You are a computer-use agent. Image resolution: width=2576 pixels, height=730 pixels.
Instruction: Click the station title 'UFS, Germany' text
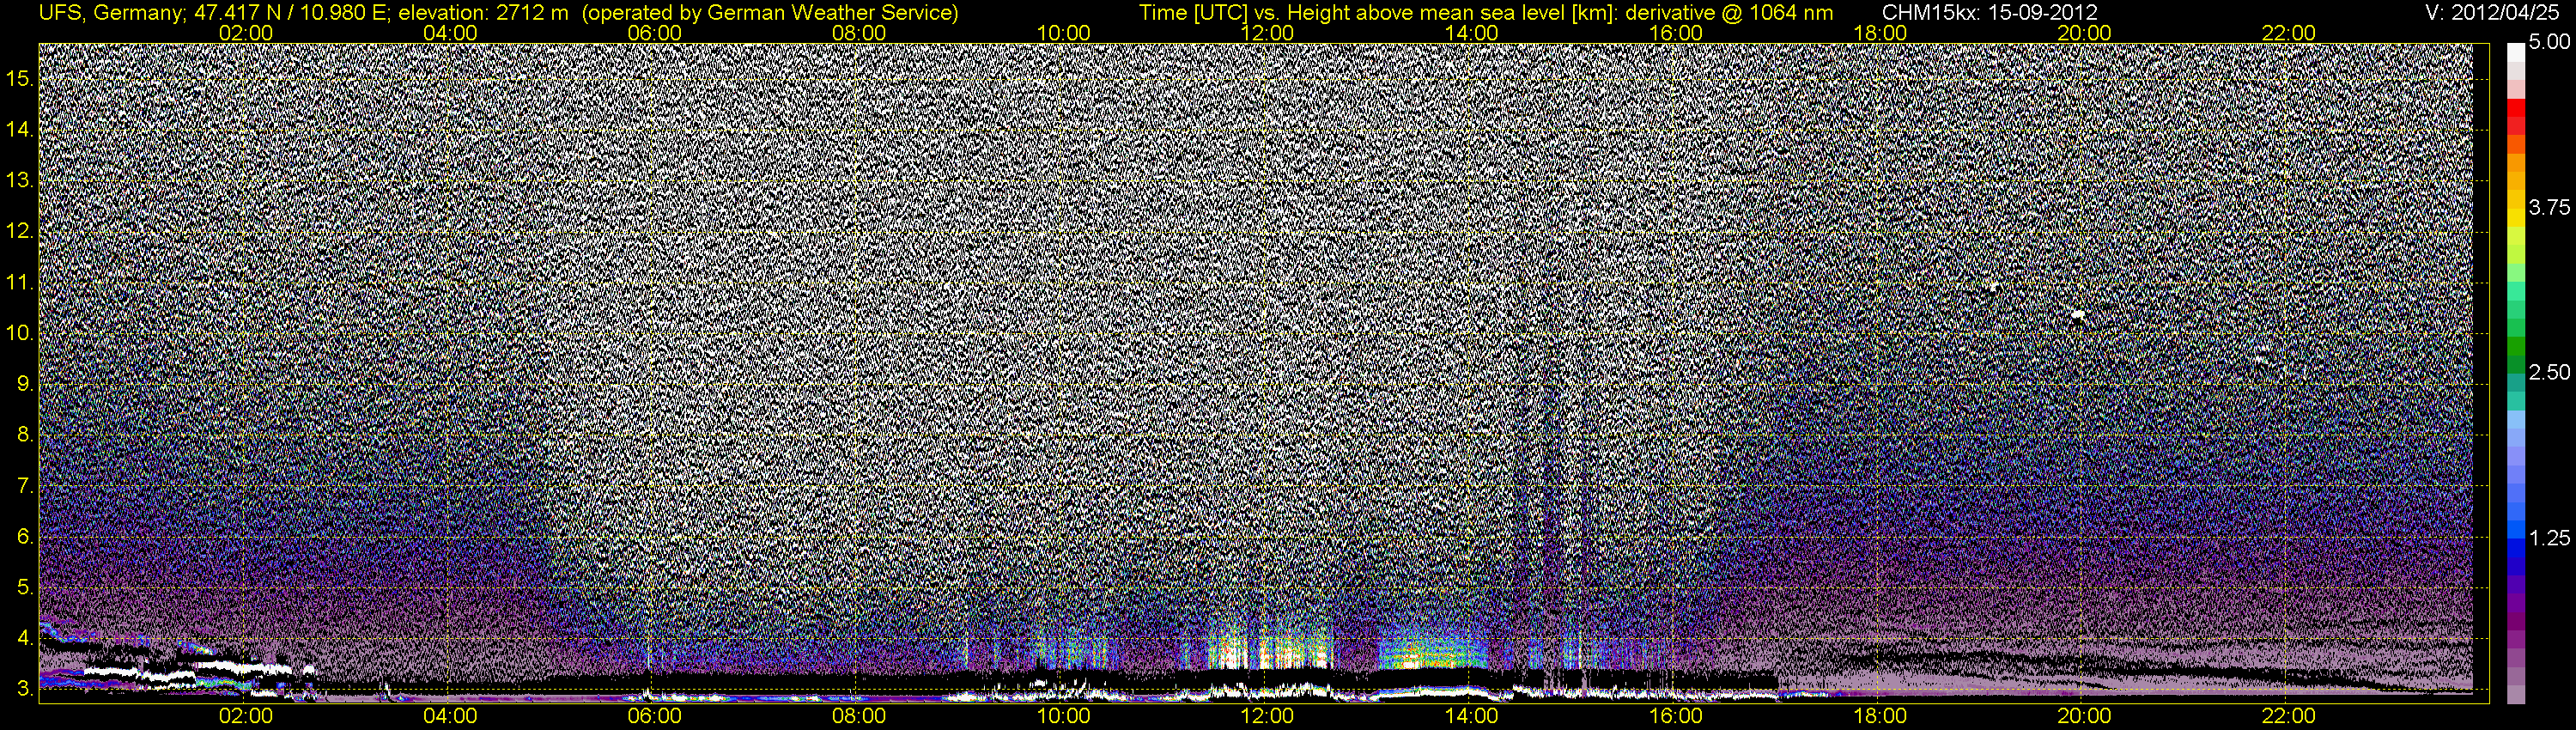(x=110, y=12)
